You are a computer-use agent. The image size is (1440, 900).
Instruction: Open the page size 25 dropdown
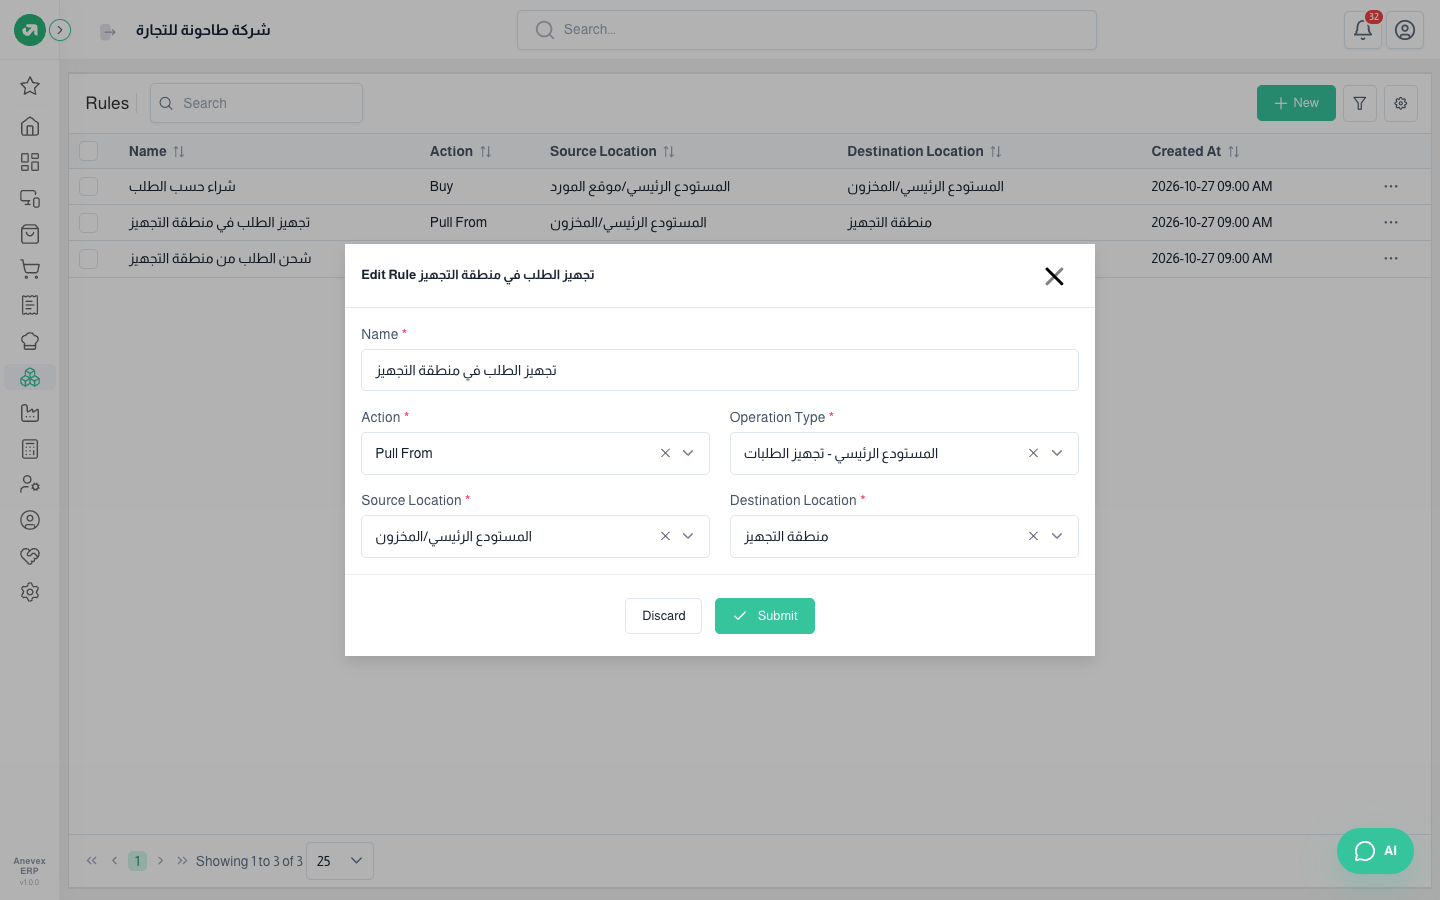(x=340, y=861)
